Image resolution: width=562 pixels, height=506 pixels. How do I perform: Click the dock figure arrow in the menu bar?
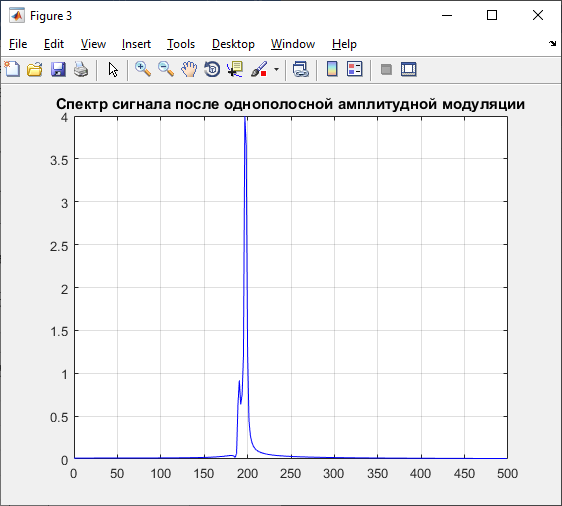(552, 44)
